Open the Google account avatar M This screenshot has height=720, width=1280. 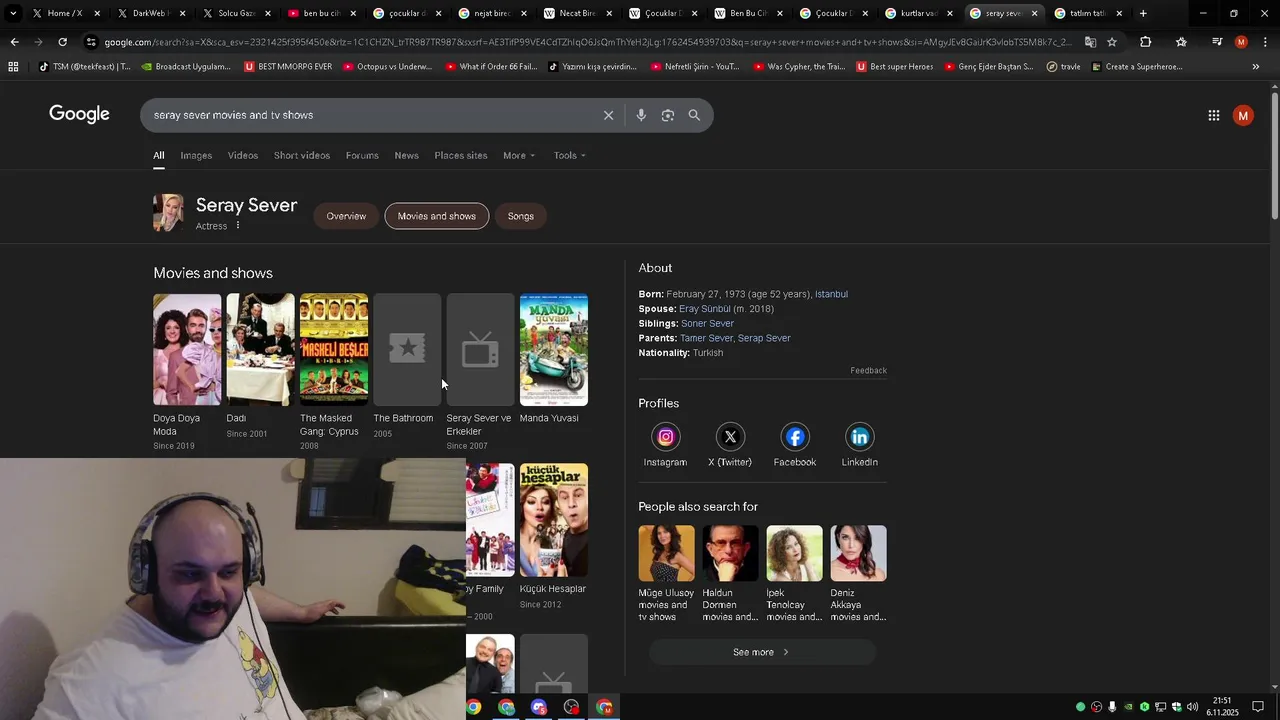[1243, 115]
